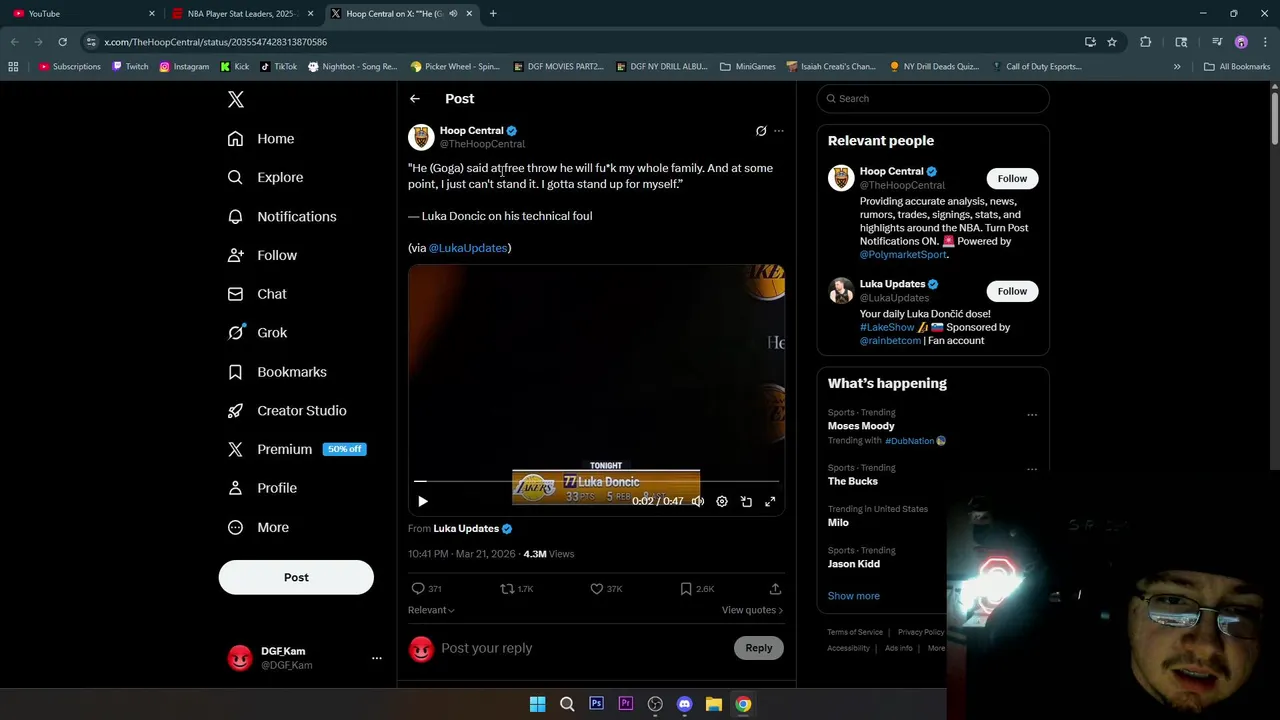Open DGF.Kam account switcher dots
This screenshot has height=720, width=1280.
tap(377, 658)
